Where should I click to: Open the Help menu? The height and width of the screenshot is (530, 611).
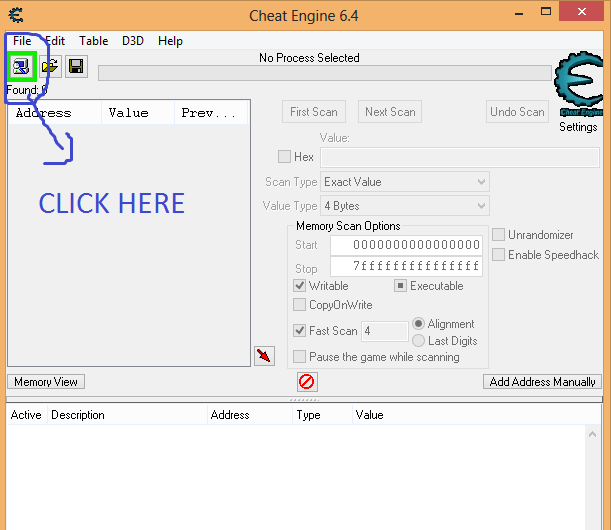click(x=170, y=41)
